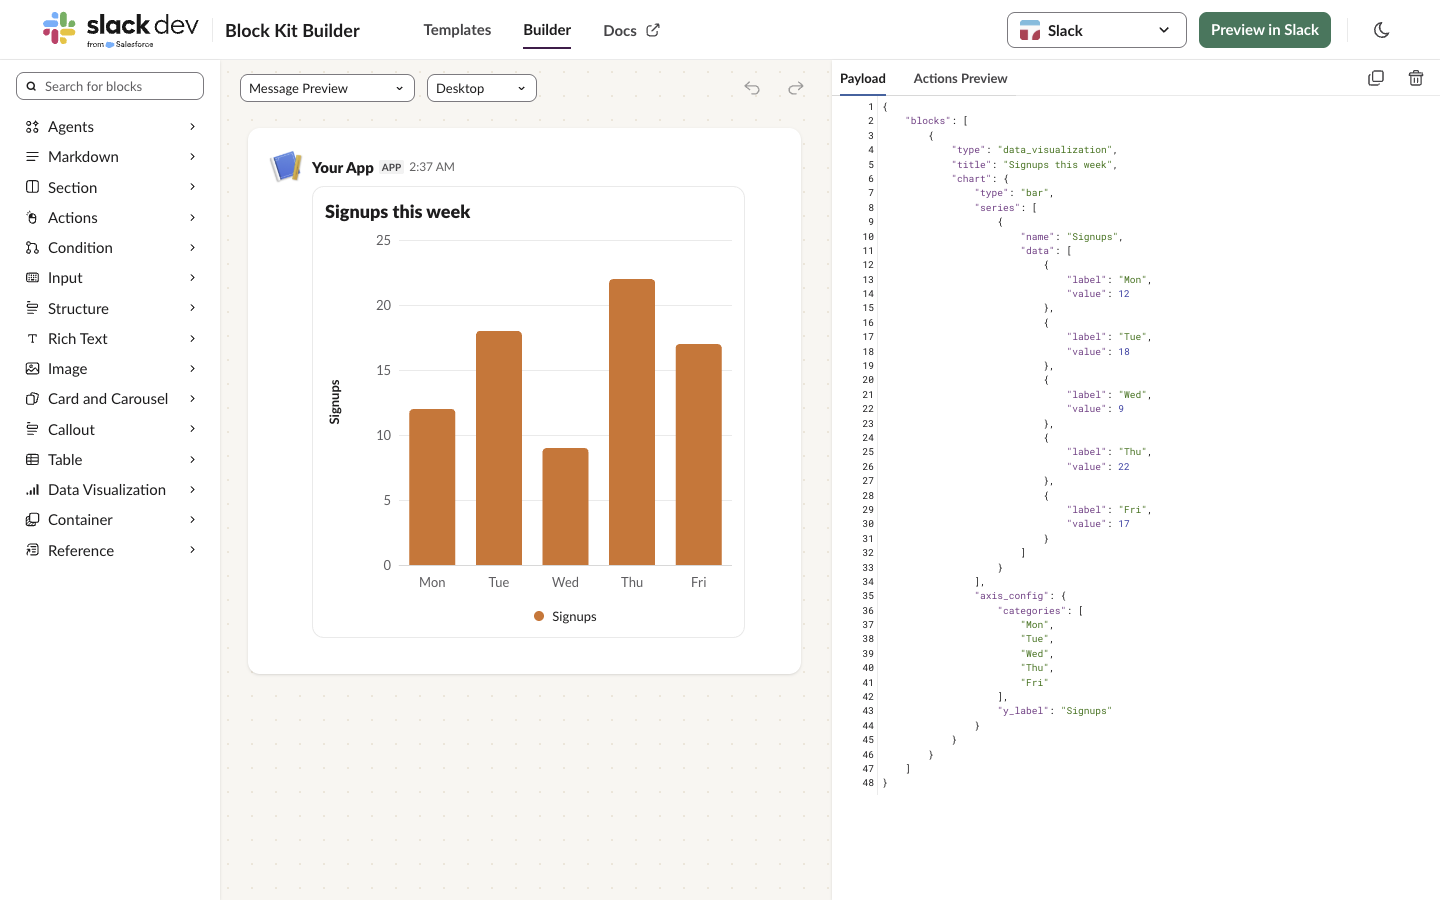Click the Condition block icon

click(x=32, y=248)
